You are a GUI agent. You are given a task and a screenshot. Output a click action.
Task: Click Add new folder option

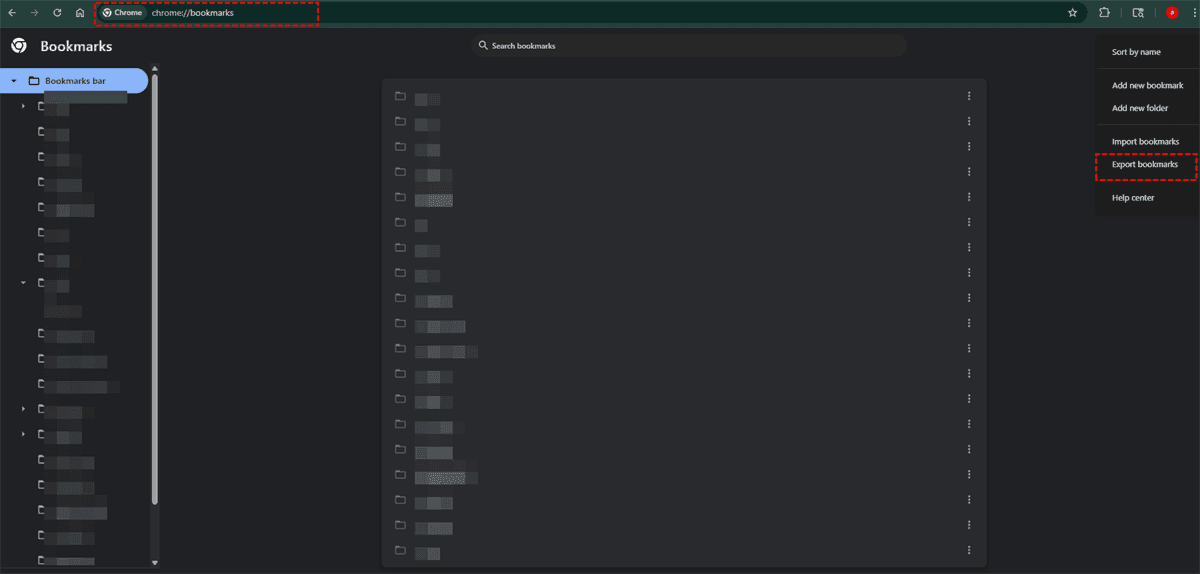[1139, 108]
